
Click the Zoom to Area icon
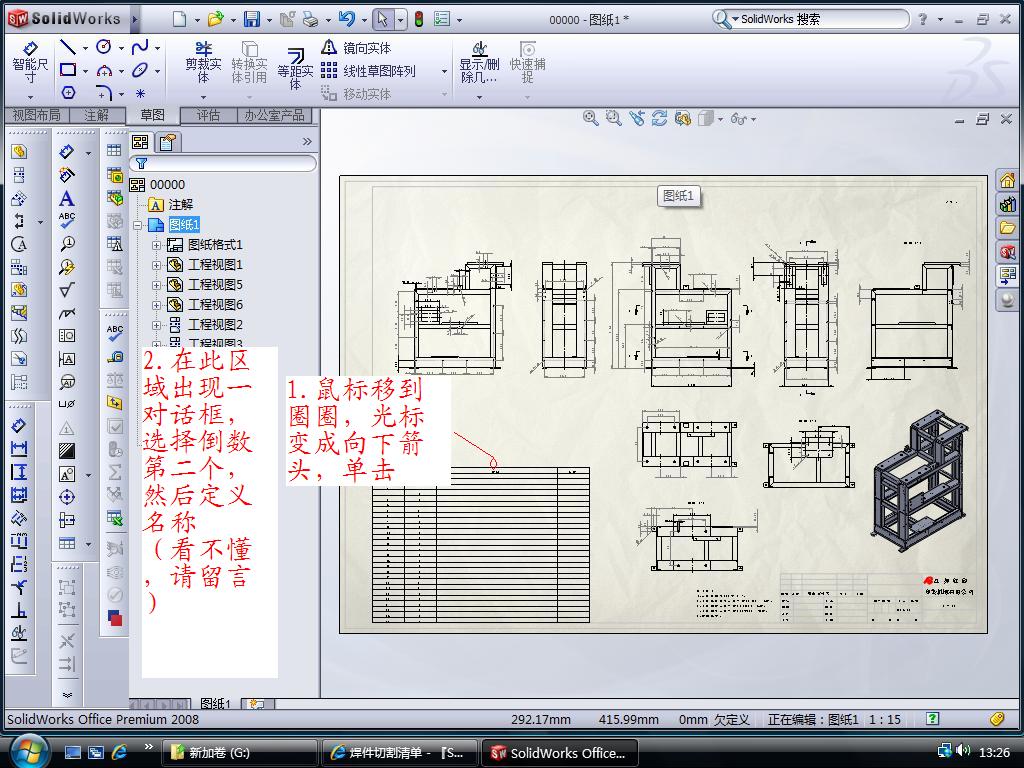click(613, 118)
